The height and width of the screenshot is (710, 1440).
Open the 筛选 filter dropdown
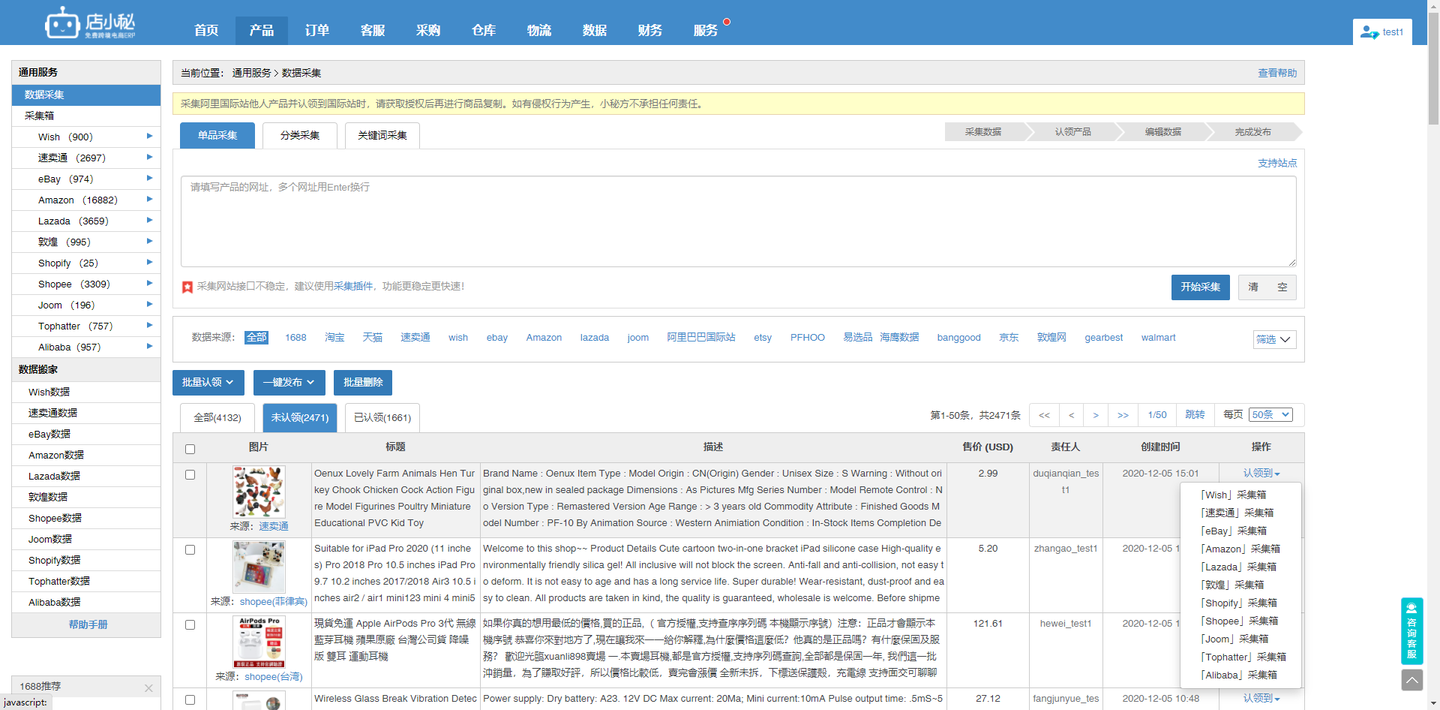(x=1274, y=339)
